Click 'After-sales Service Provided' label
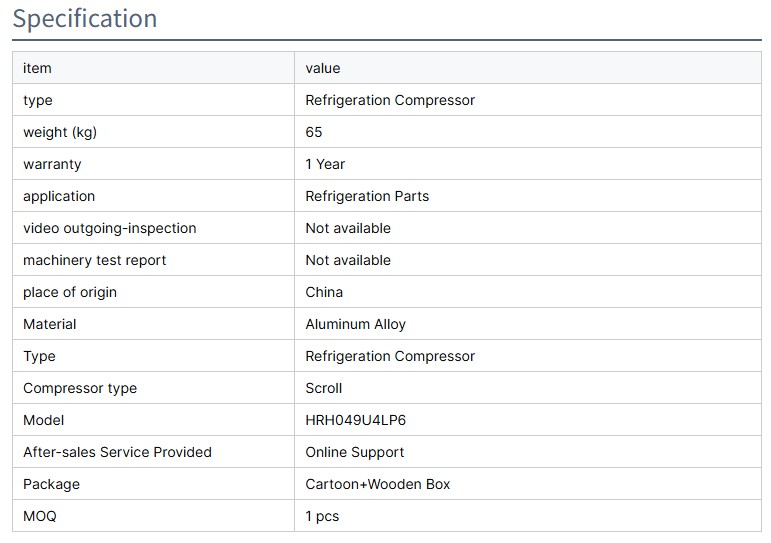The height and width of the screenshot is (543, 771). pyautogui.click(x=117, y=452)
